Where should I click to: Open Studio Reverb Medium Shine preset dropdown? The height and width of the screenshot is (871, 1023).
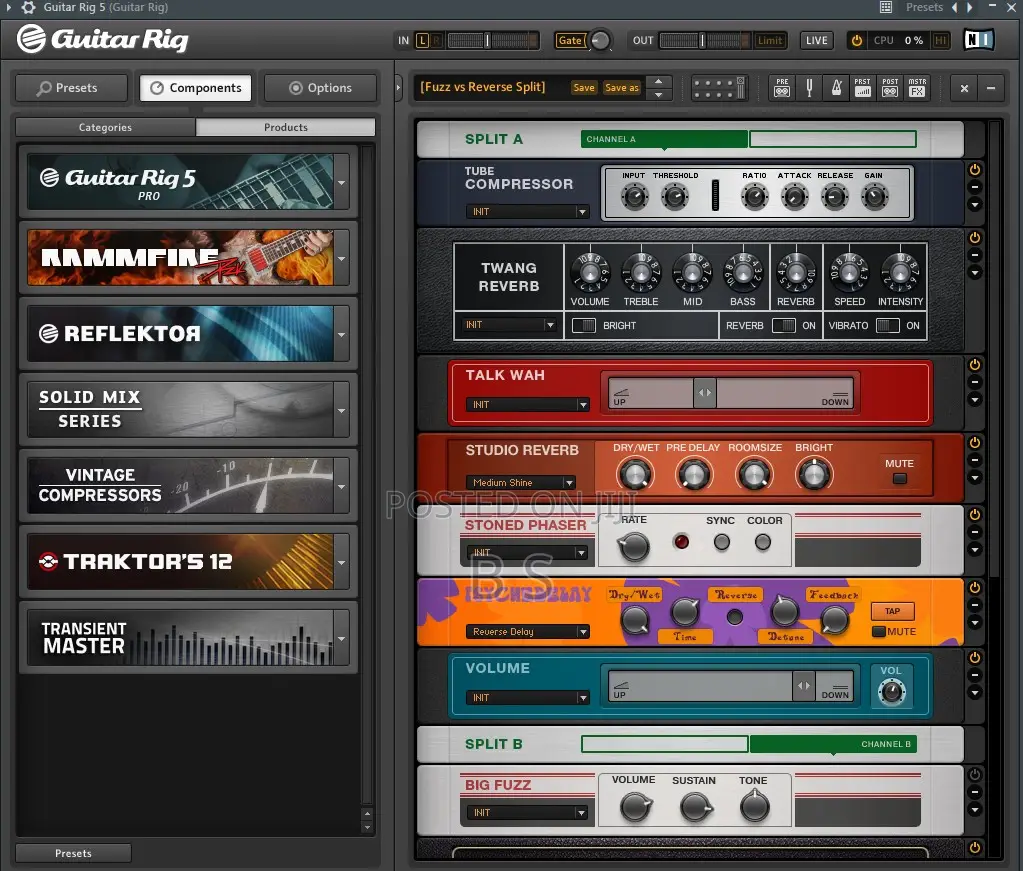(x=520, y=483)
